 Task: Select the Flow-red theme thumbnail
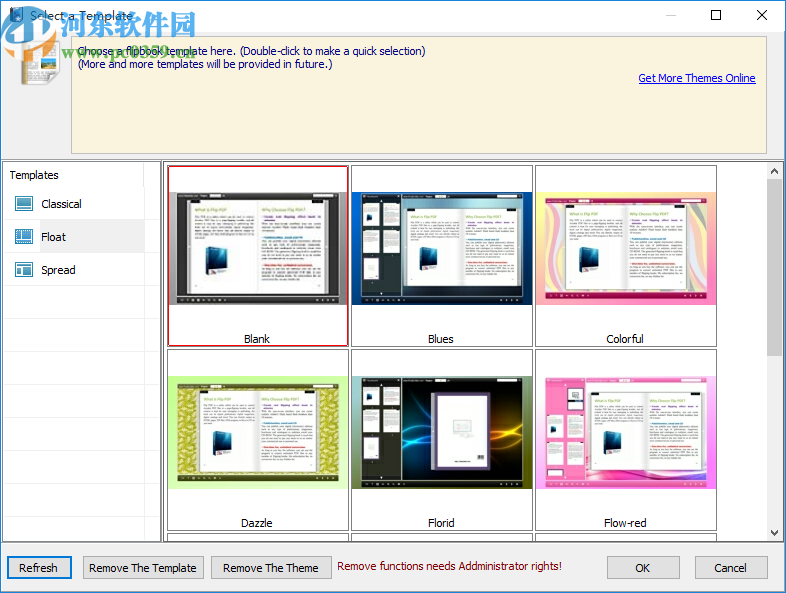[626, 433]
